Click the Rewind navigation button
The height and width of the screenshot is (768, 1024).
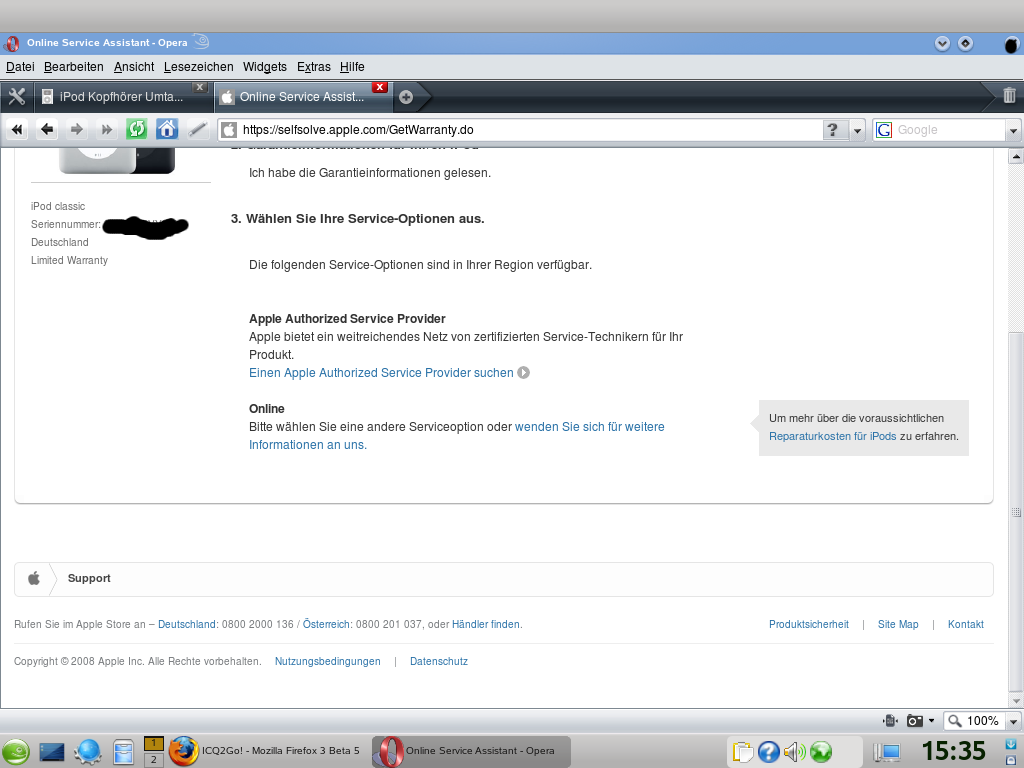[17, 129]
